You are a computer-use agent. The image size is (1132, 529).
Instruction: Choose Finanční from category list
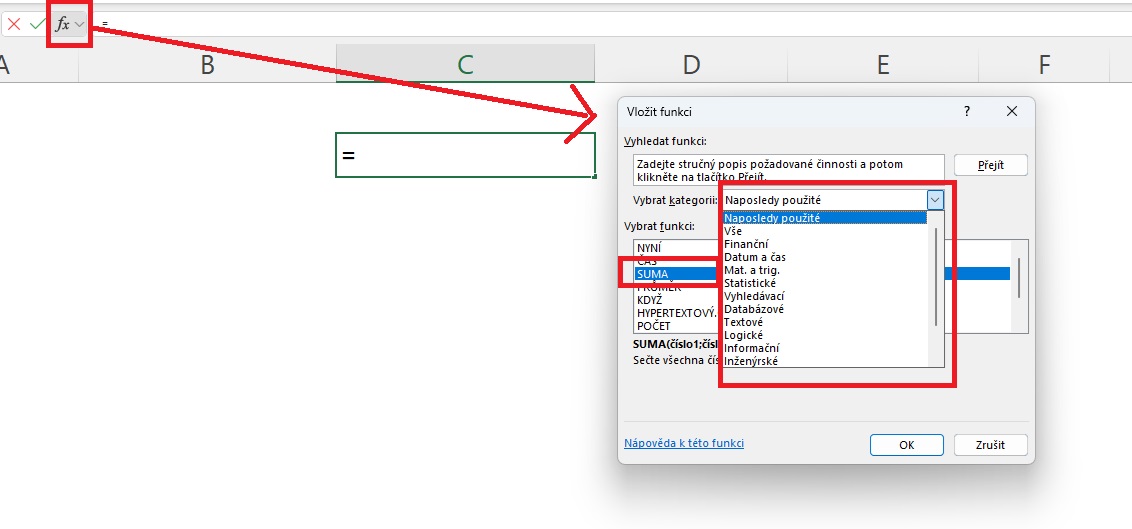746,244
